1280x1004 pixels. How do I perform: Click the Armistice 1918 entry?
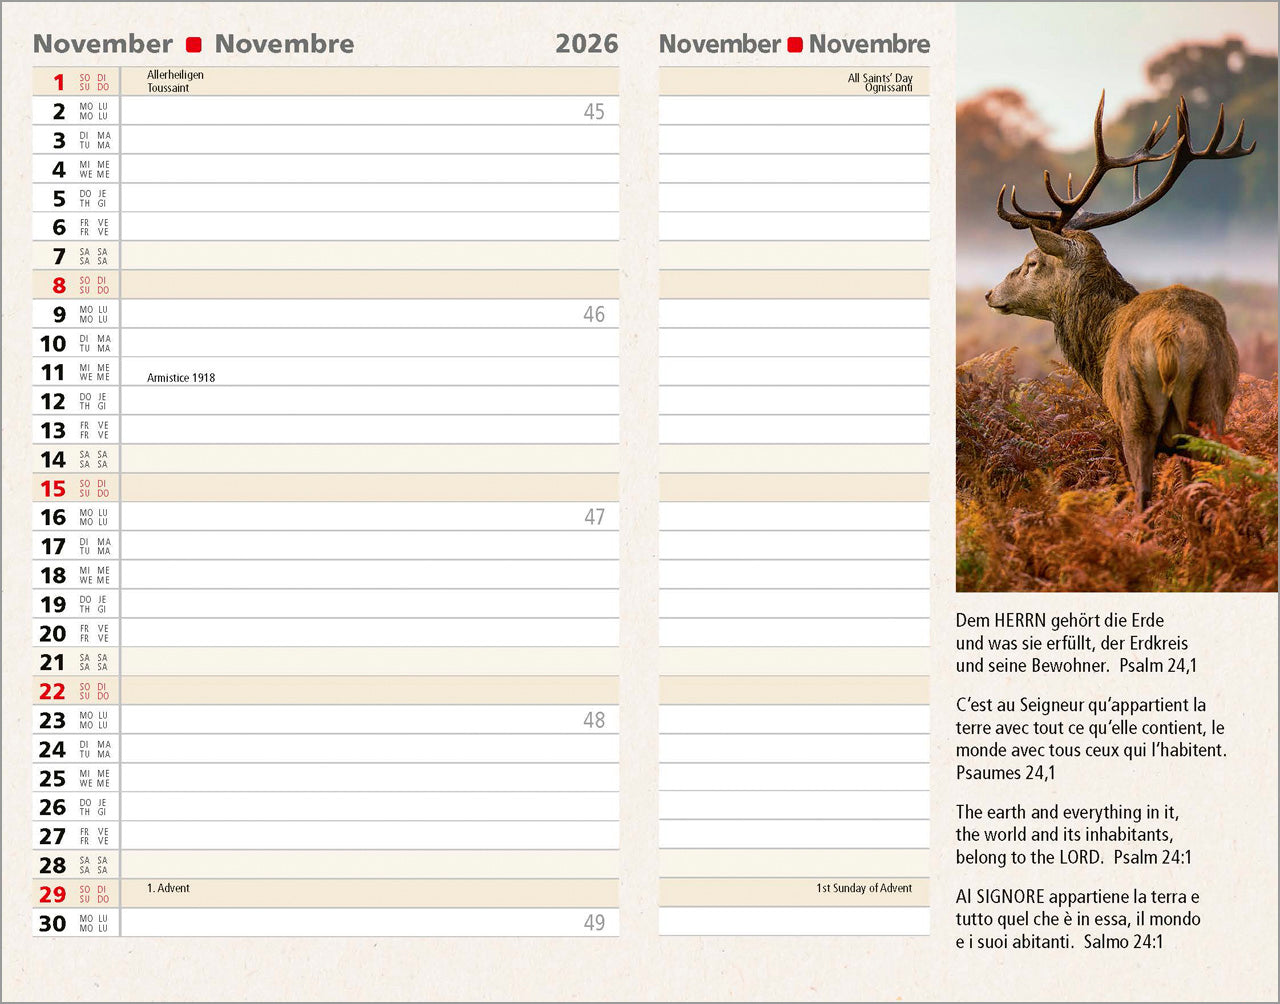(x=181, y=378)
